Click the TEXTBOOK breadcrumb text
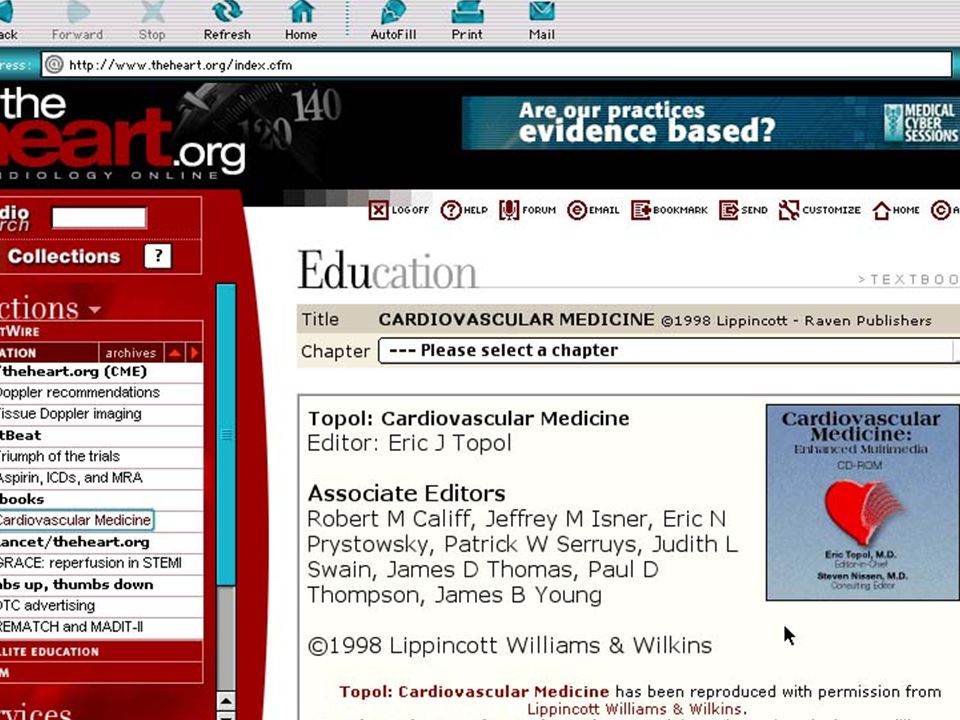This screenshot has height=720, width=960. (909, 280)
